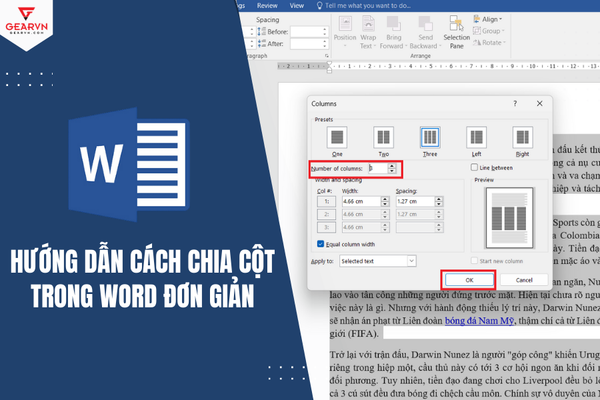600x400 pixels.
Task: Open the Group objects menu
Action: tap(489, 31)
